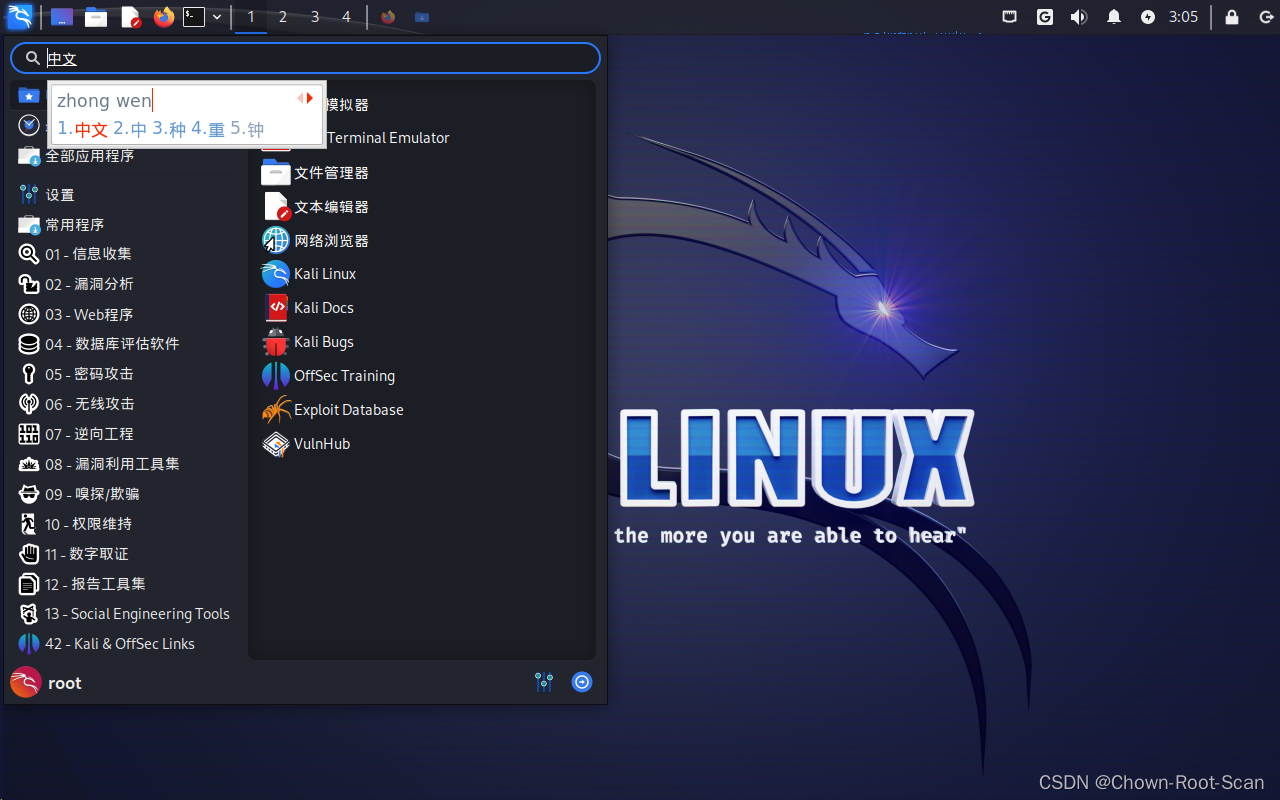Click the power manager lightning icon
This screenshot has height=800, width=1280.
(1148, 17)
